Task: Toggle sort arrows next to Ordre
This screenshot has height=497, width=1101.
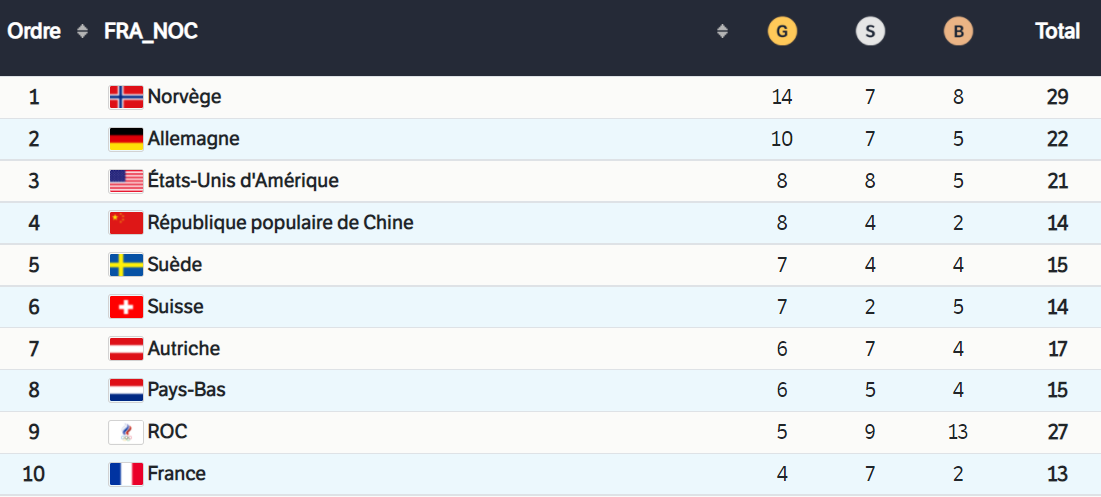Action: point(82,32)
